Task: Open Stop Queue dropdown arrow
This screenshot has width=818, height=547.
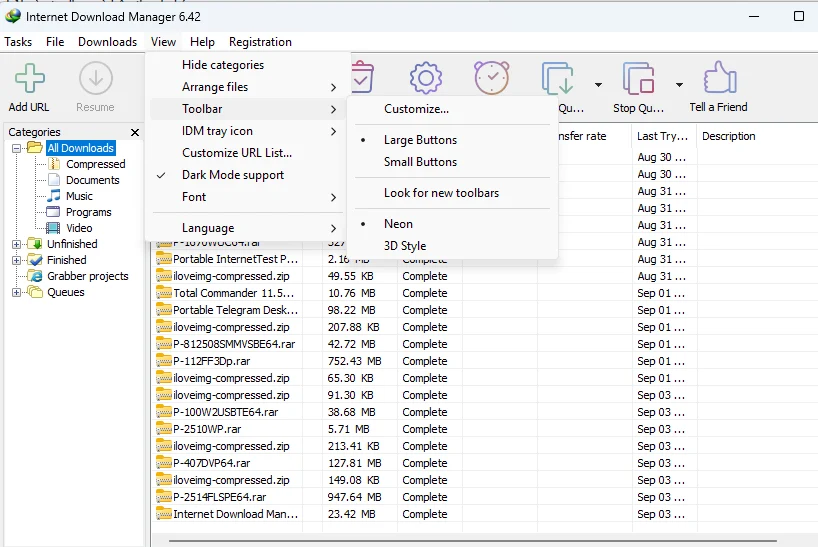Action: point(679,84)
